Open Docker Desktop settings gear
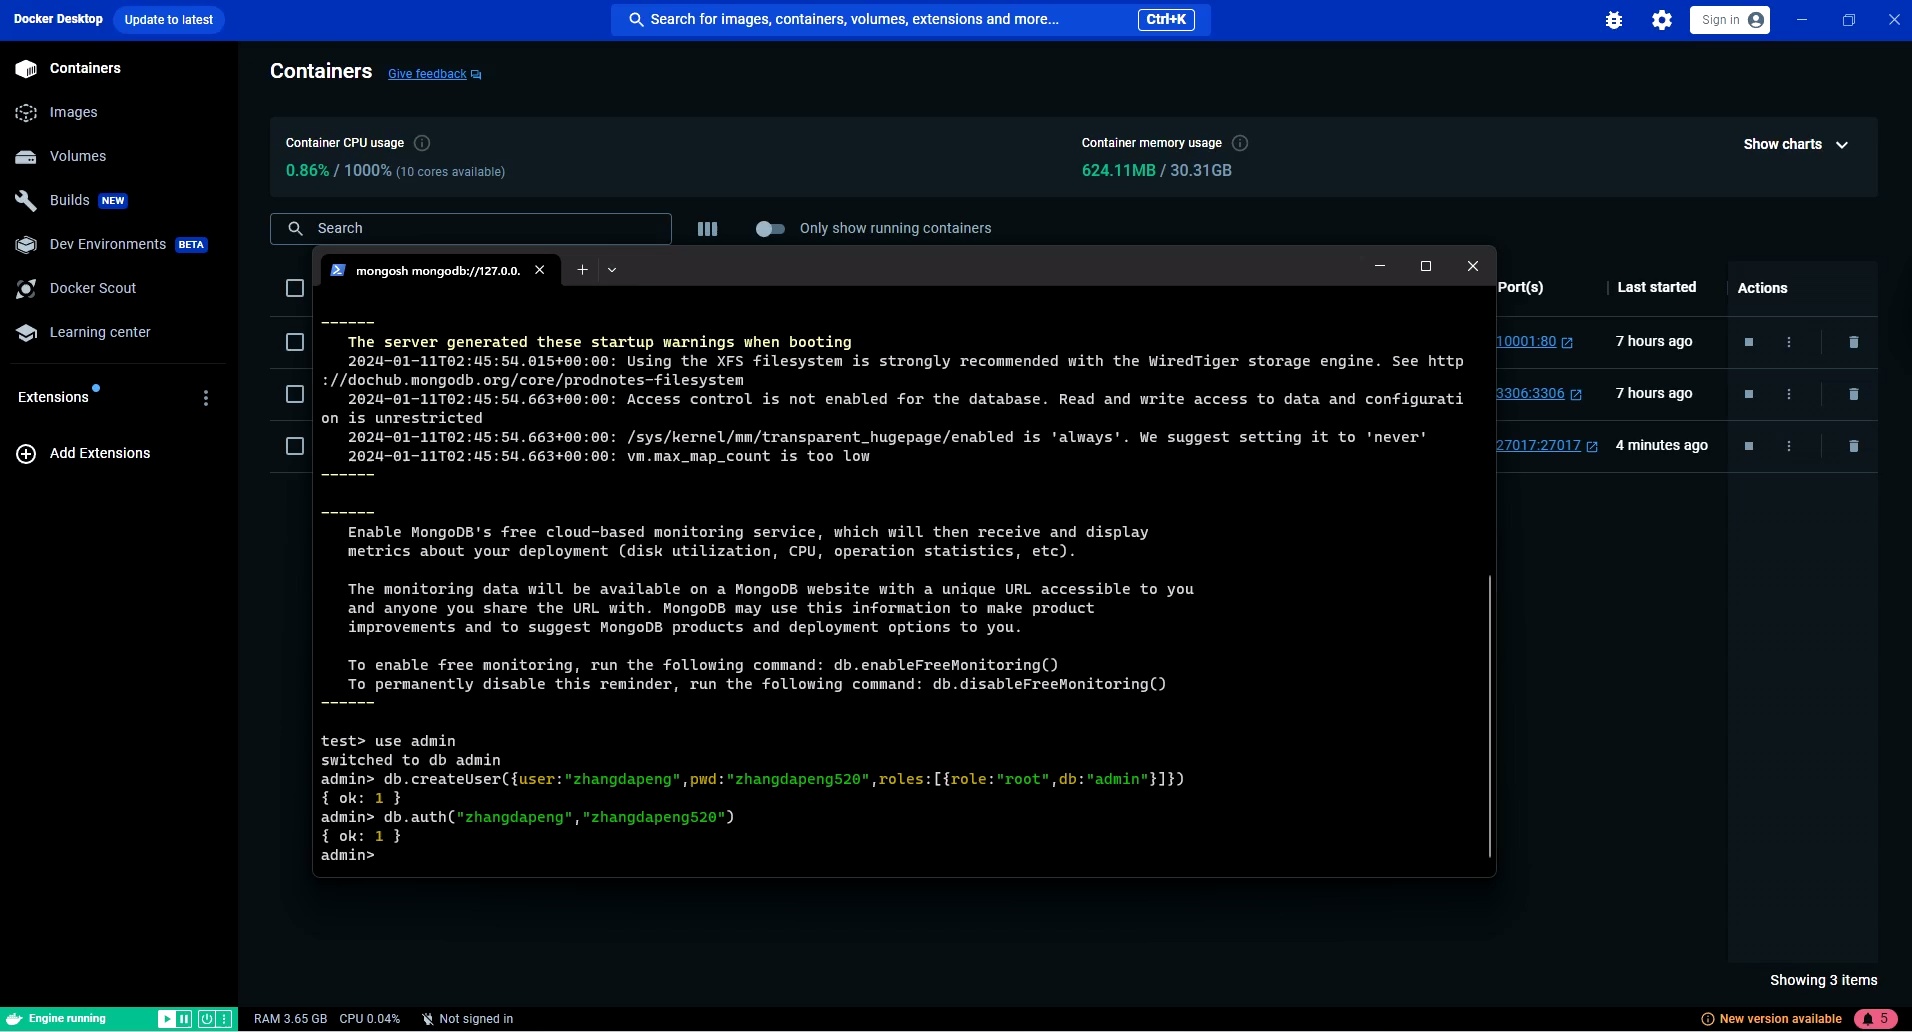 [1661, 20]
